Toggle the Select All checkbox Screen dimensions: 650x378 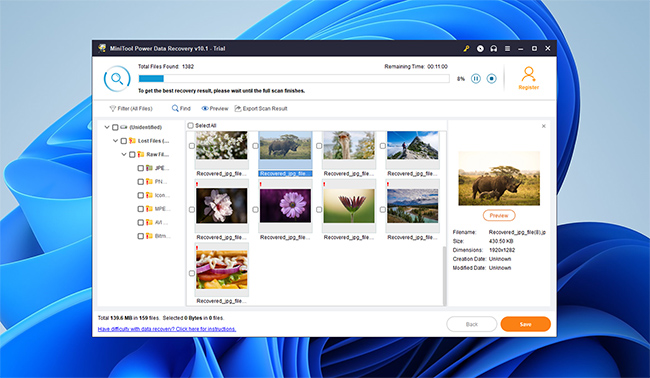(x=191, y=126)
